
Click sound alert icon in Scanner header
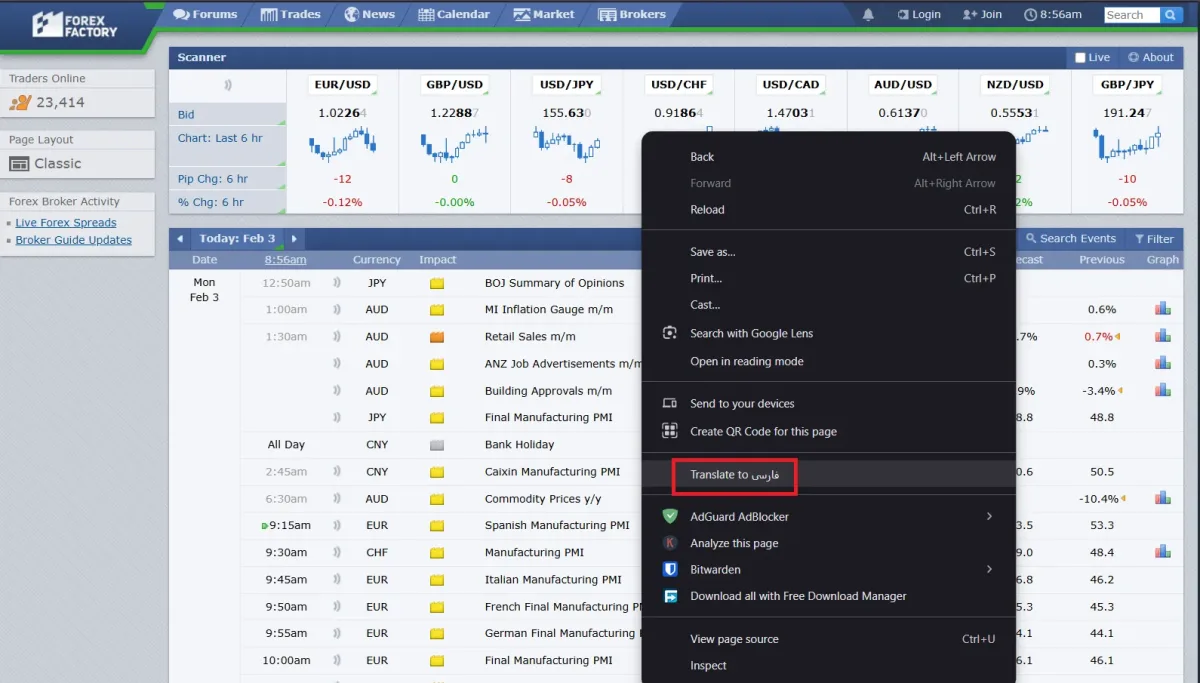tap(228, 85)
